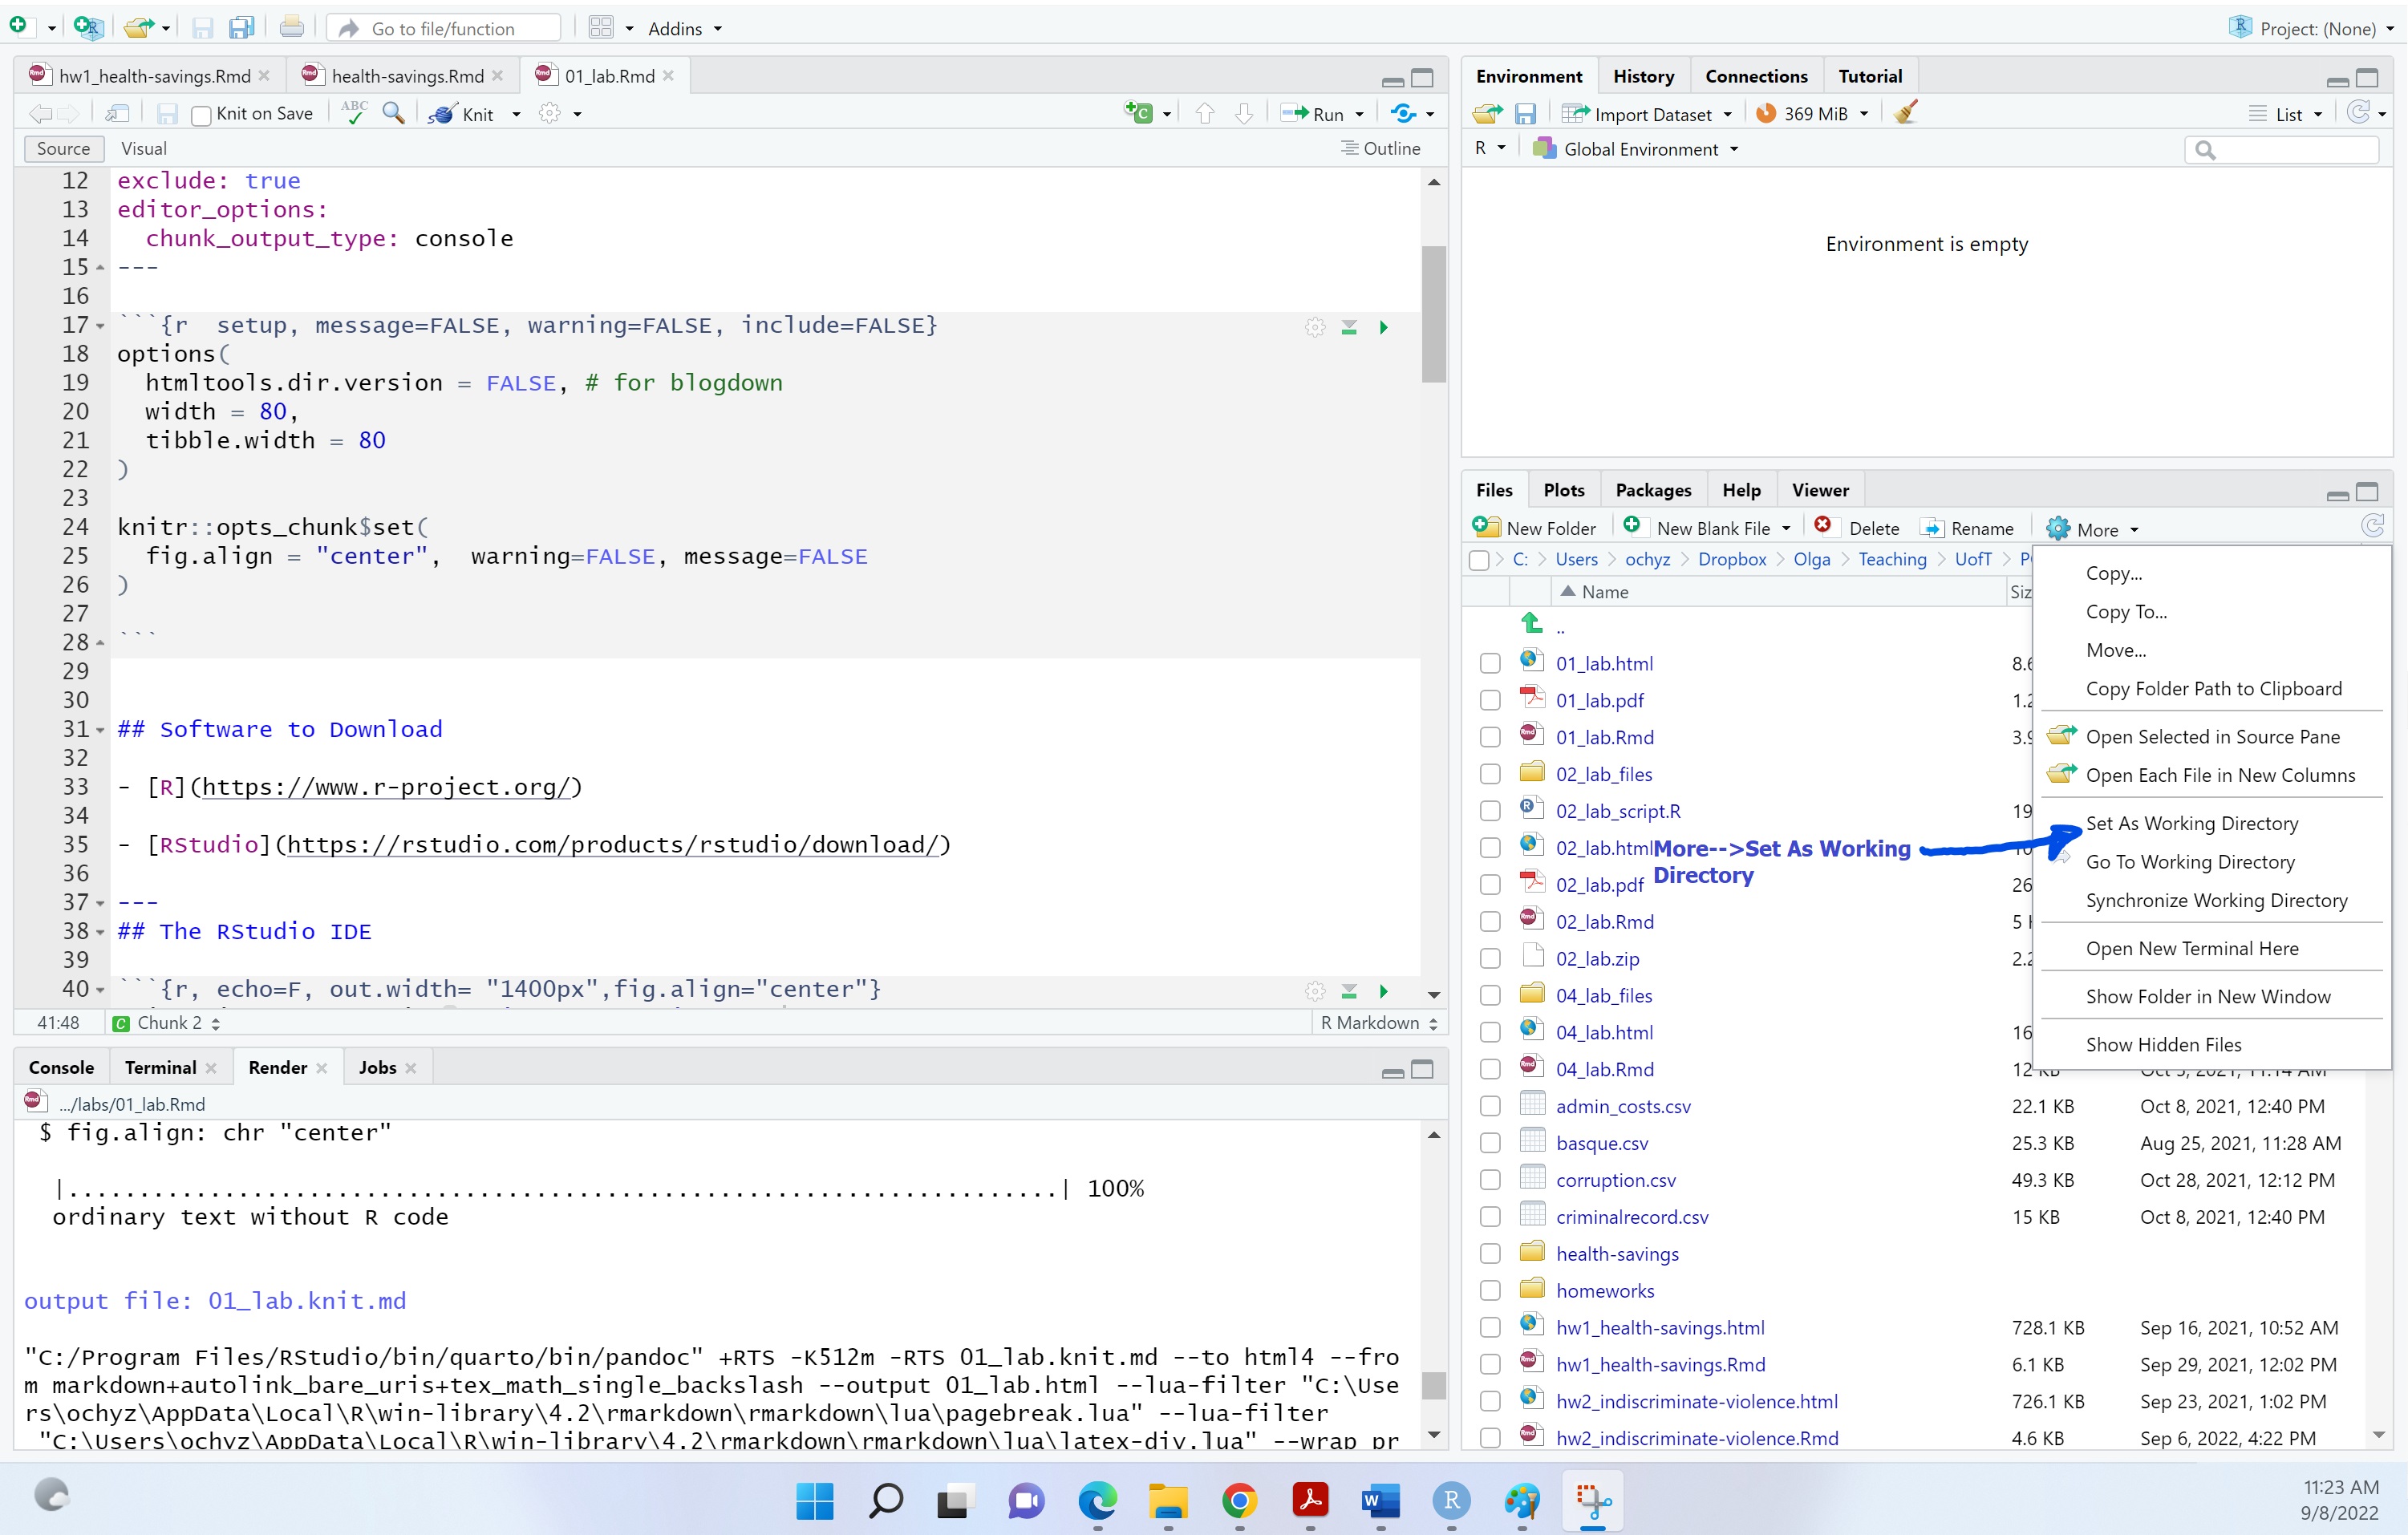The image size is (2408, 1535).
Task: Expand the Knit options dropdown arrow
Action: pyautogui.click(x=516, y=115)
